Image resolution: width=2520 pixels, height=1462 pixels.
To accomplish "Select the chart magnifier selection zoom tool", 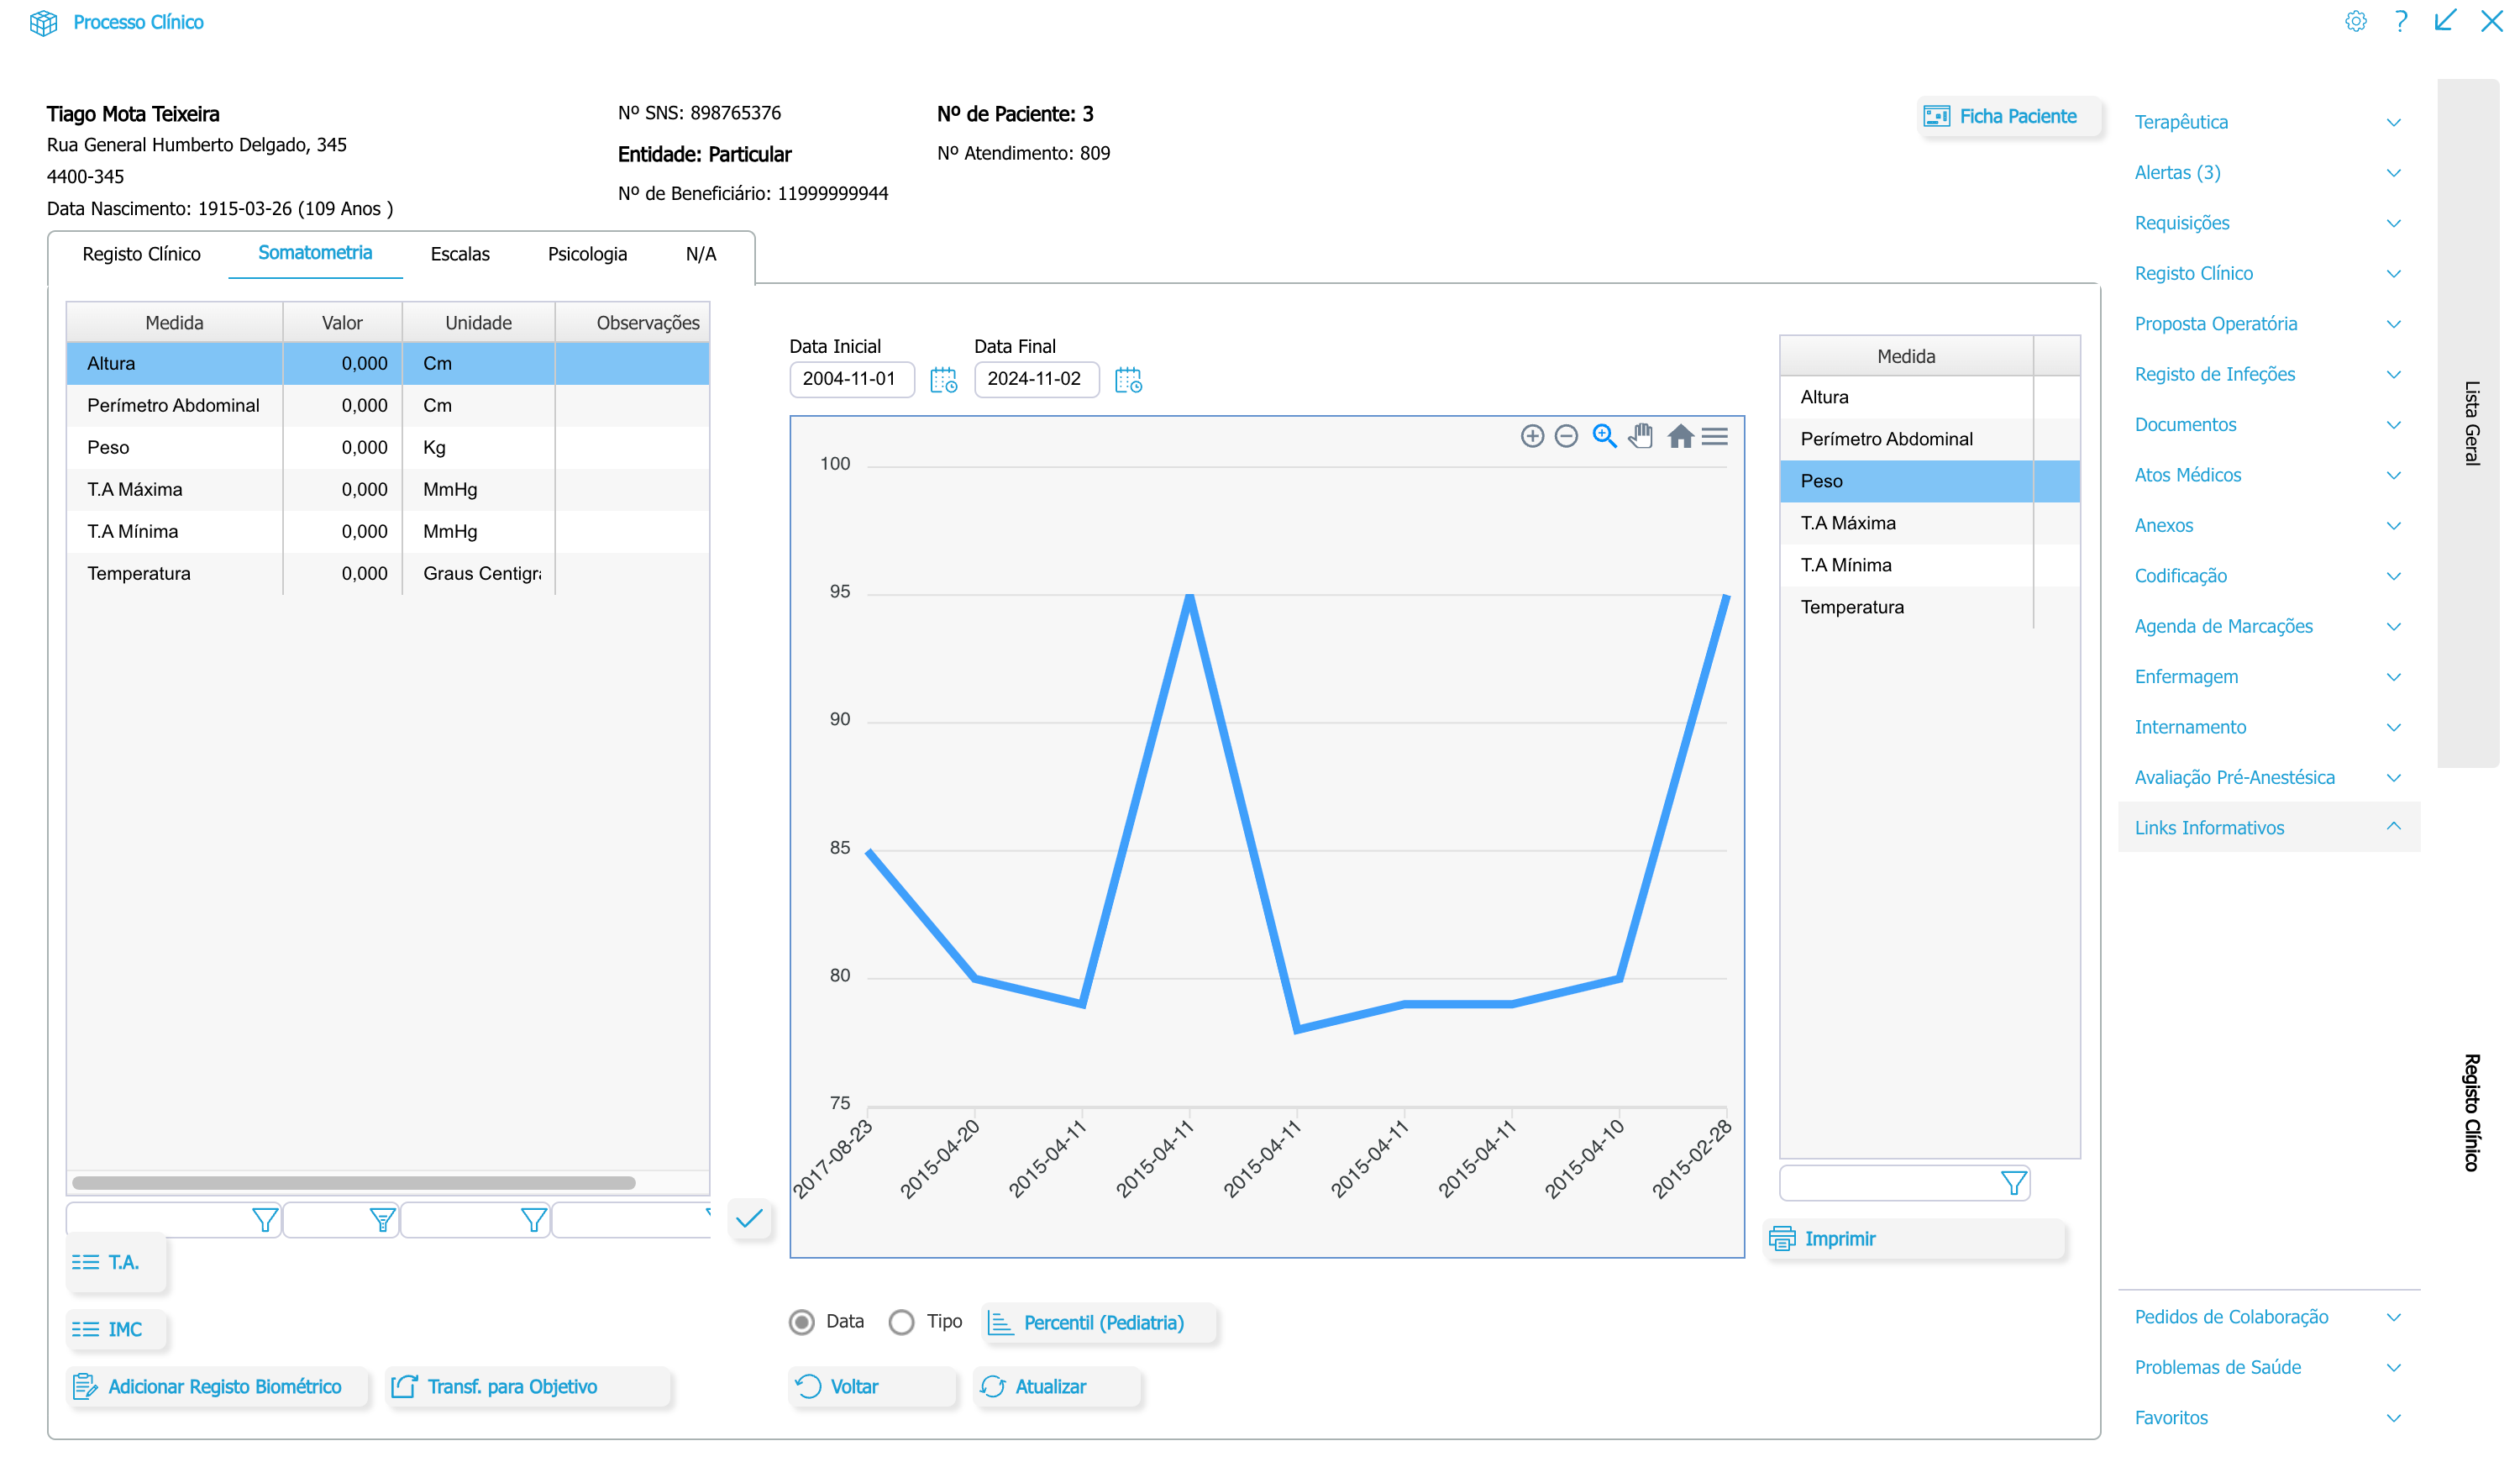I will (1604, 436).
